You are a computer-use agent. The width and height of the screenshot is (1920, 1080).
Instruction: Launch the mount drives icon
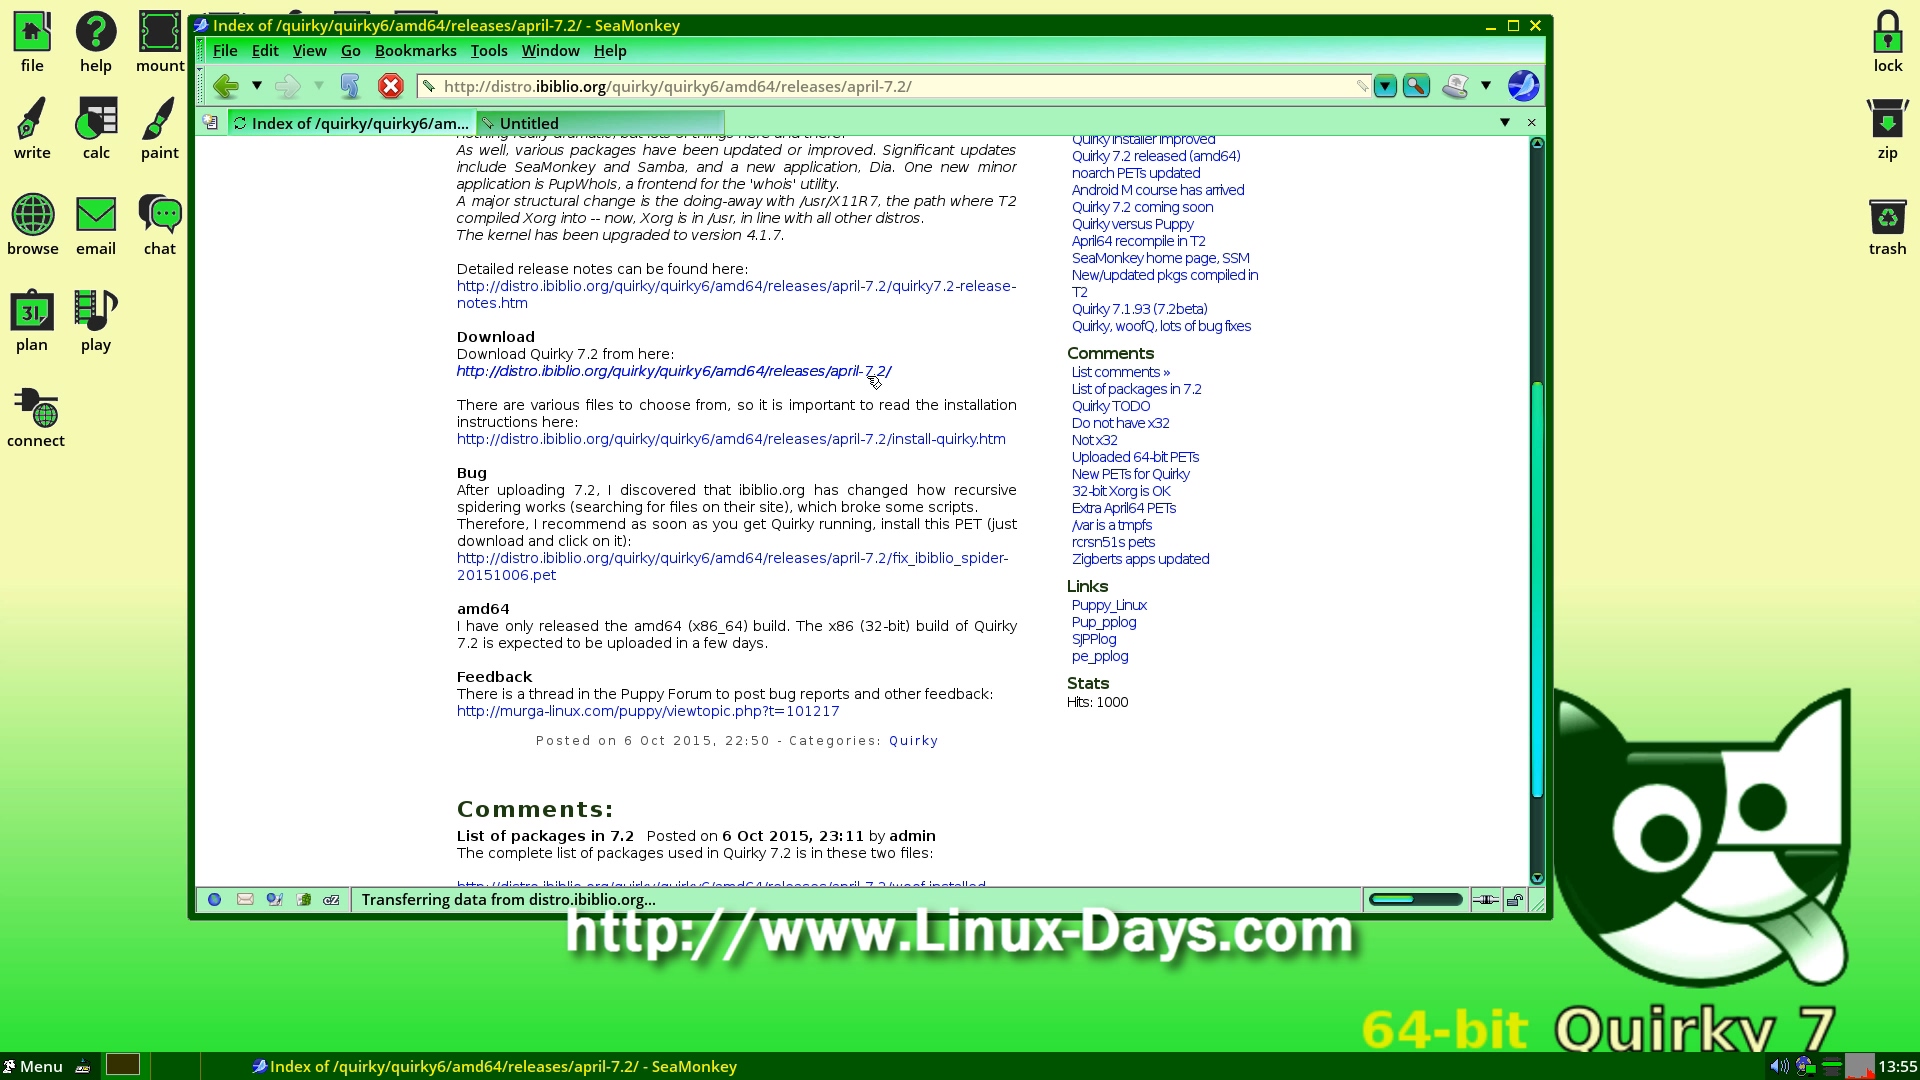[160, 41]
